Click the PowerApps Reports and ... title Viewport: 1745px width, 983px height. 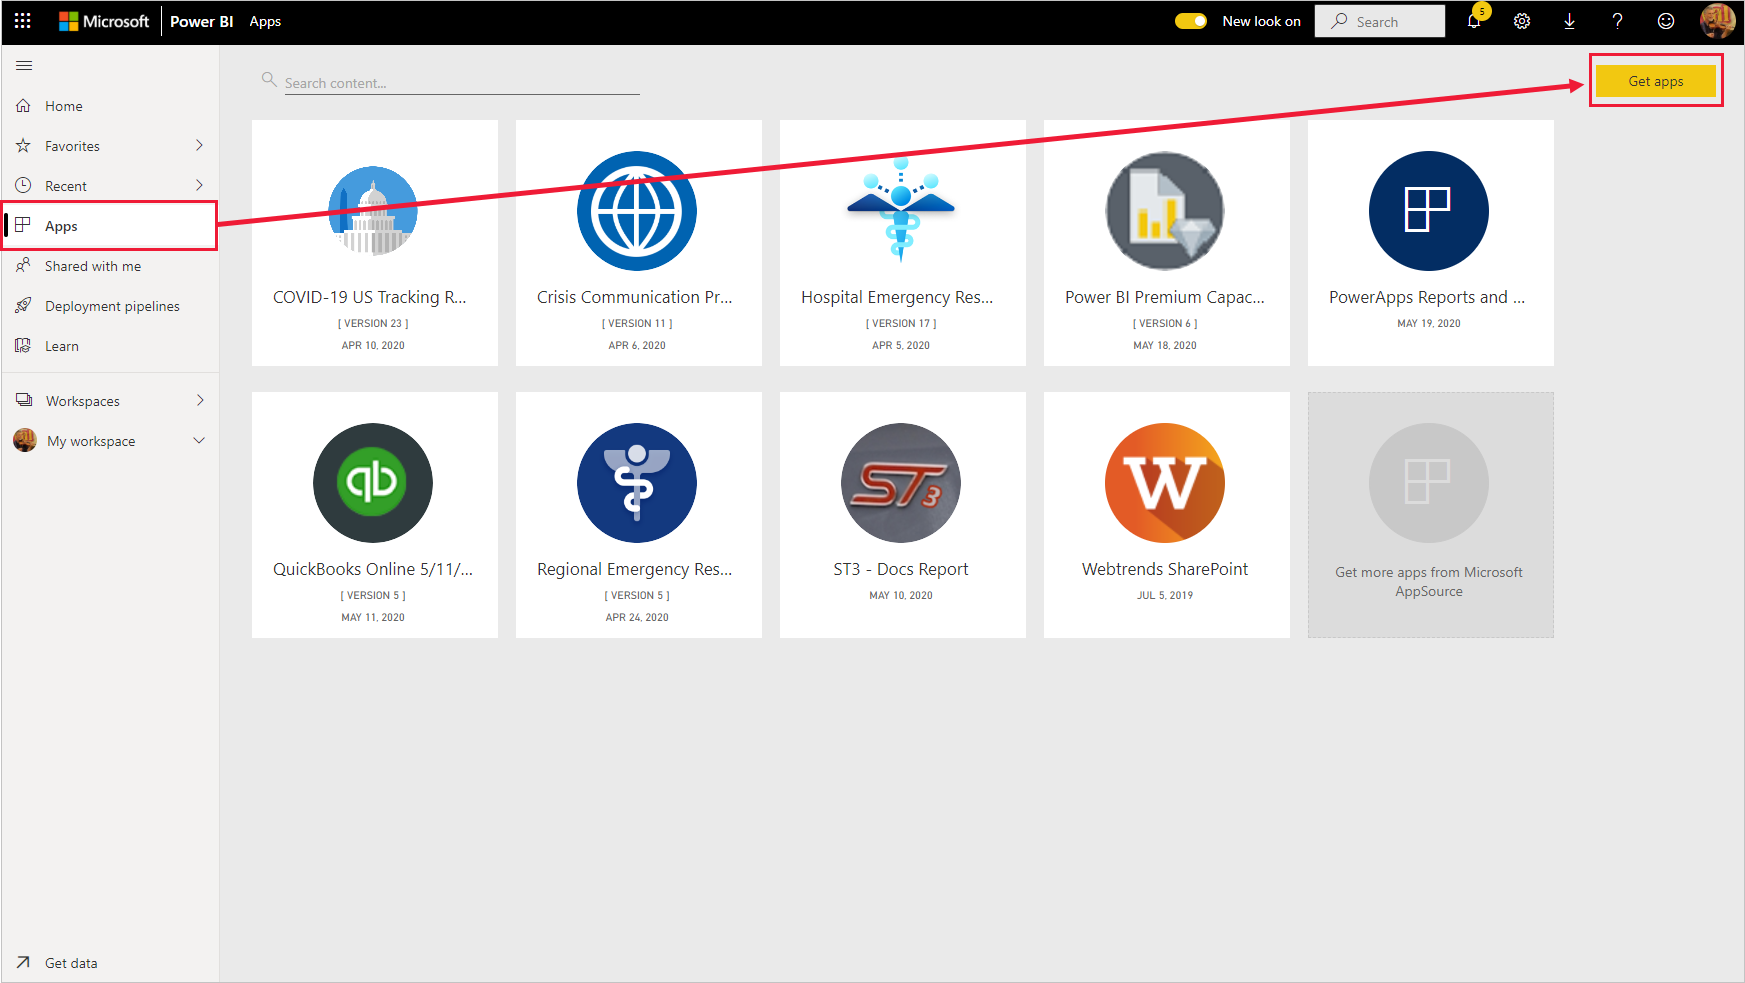click(1427, 297)
